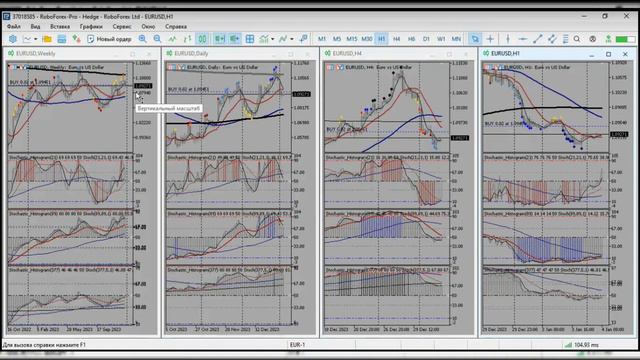The width and height of the screenshot is (640, 360).
Task: Click EUR-1 profile name in status bar
Action: tap(298, 345)
